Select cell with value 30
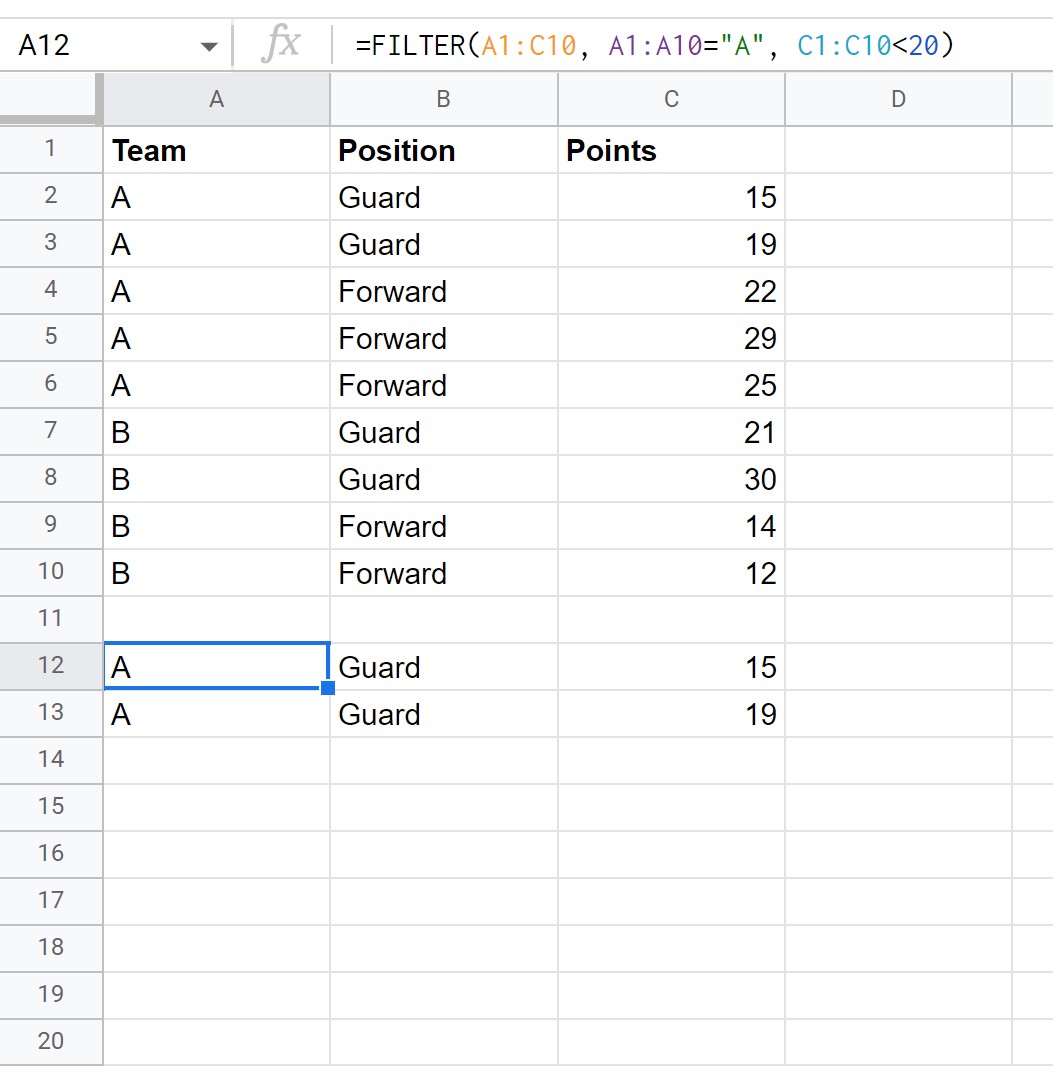Viewport: 1053px width, 1066px height. click(671, 479)
